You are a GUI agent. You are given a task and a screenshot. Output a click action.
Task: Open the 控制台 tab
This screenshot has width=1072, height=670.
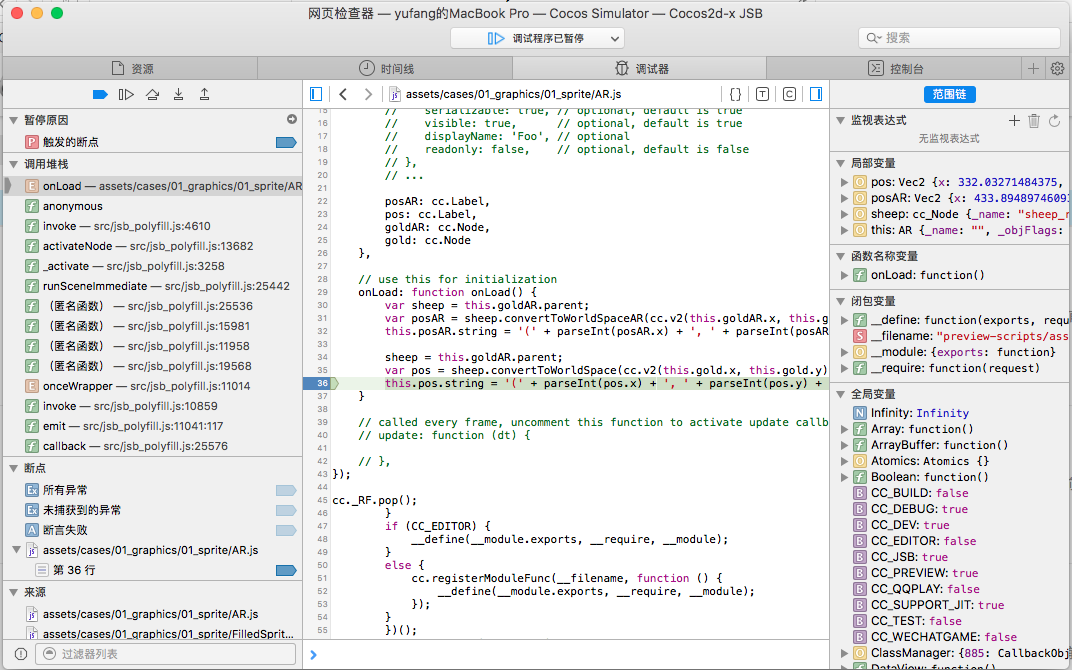click(894, 68)
